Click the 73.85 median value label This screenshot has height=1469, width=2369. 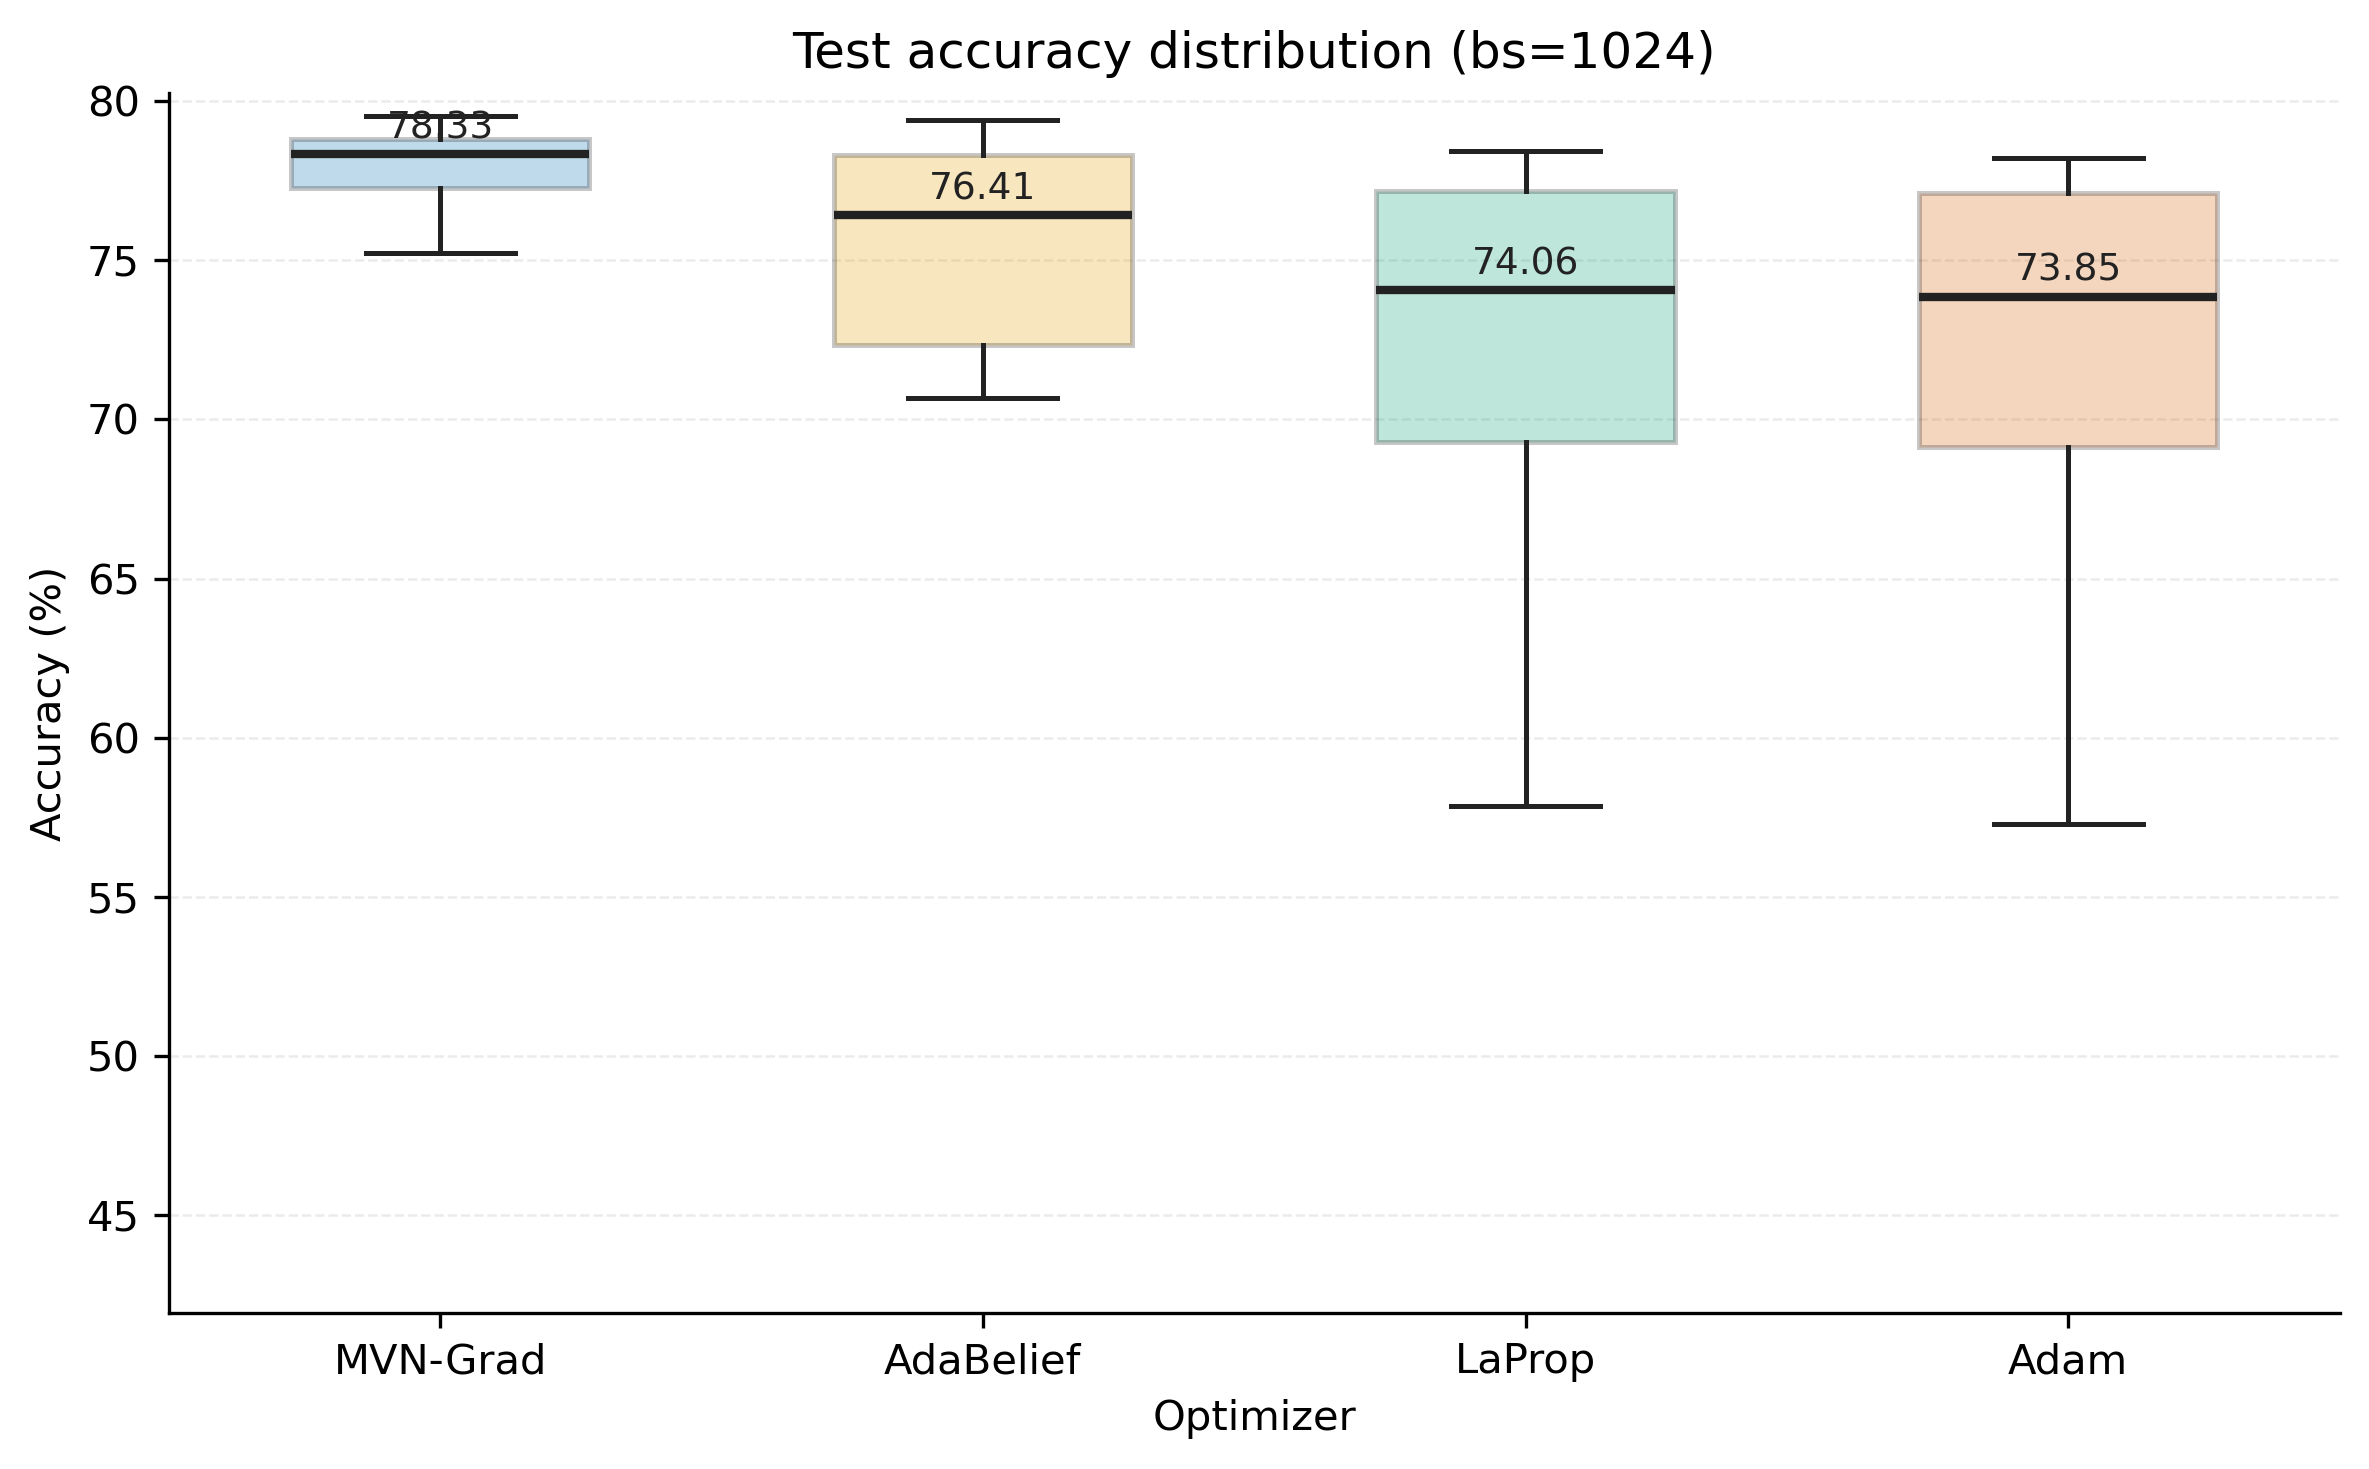(2067, 268)
